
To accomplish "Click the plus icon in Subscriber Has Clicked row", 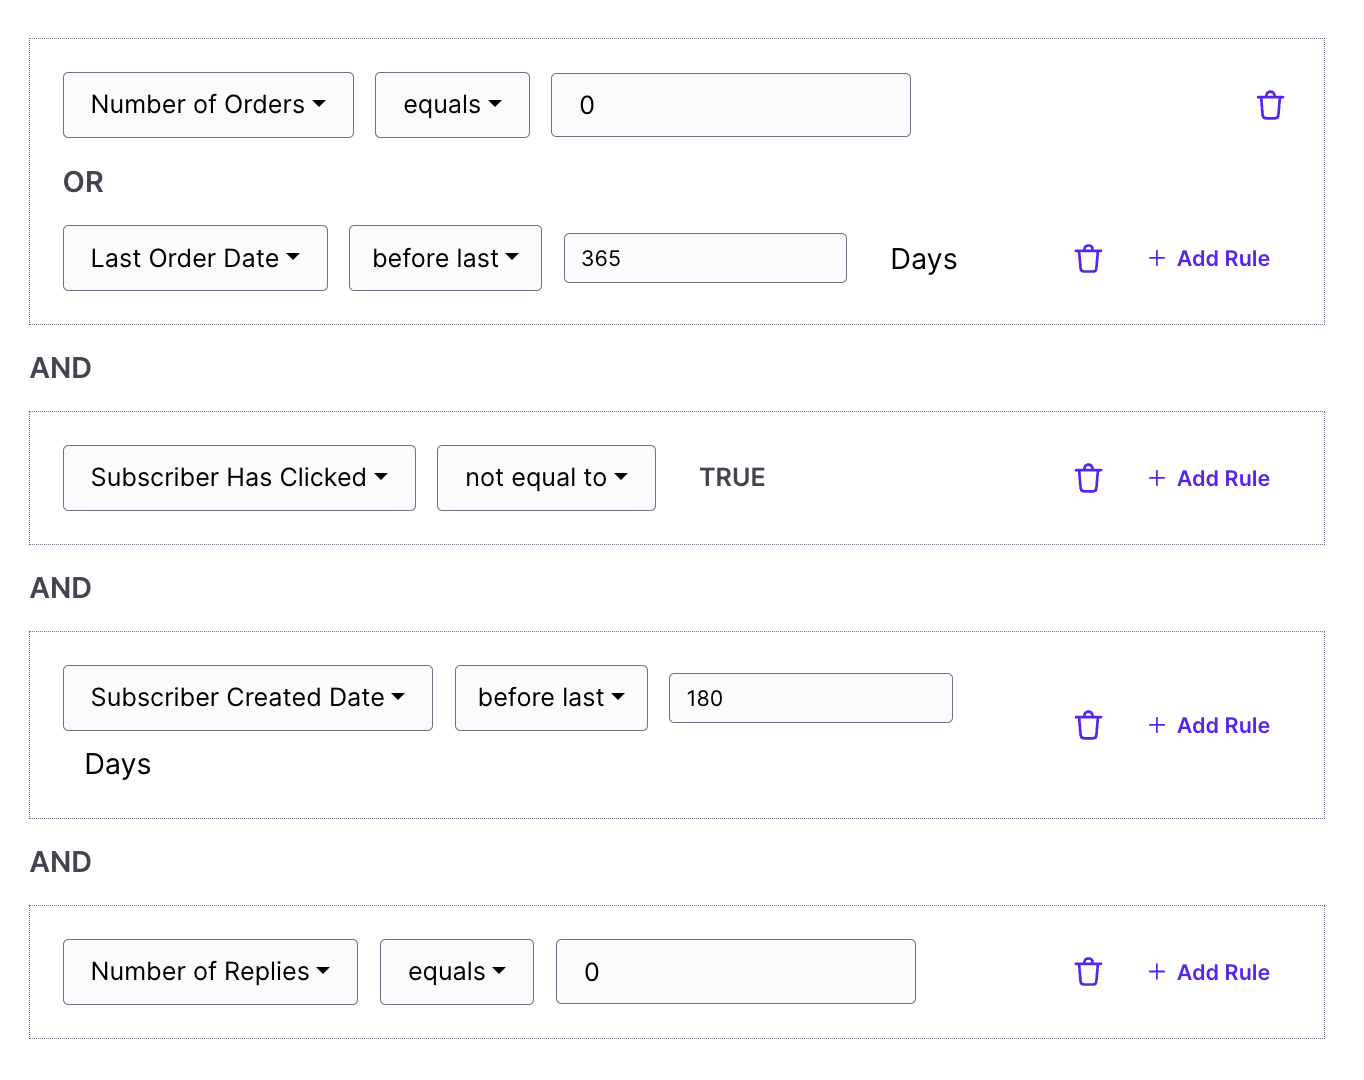I will (1157, 478).
